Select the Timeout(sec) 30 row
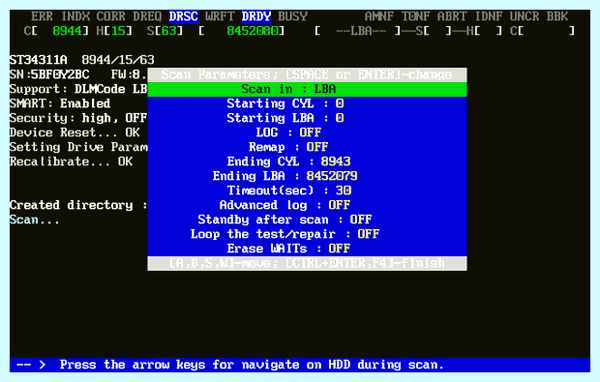Screen dimensions: 600x382 tap(307, 191)
